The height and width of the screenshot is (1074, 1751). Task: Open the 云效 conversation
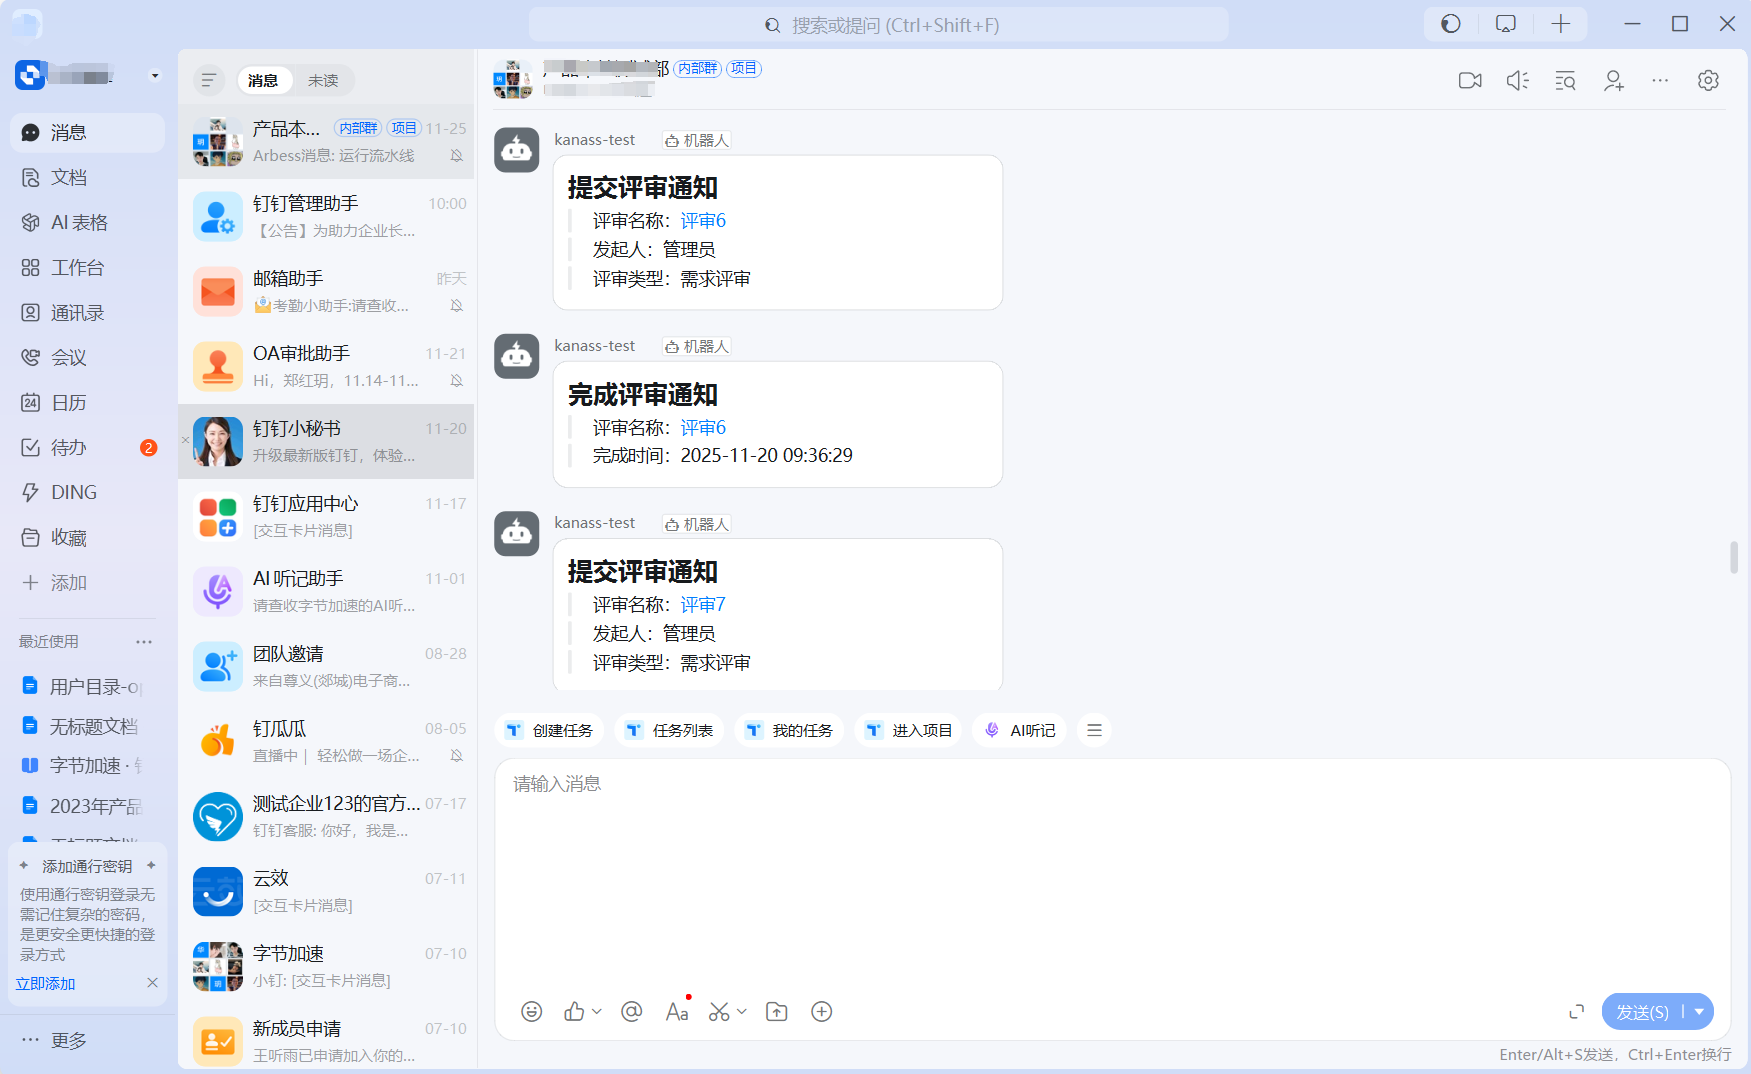(x=326, y=892)
